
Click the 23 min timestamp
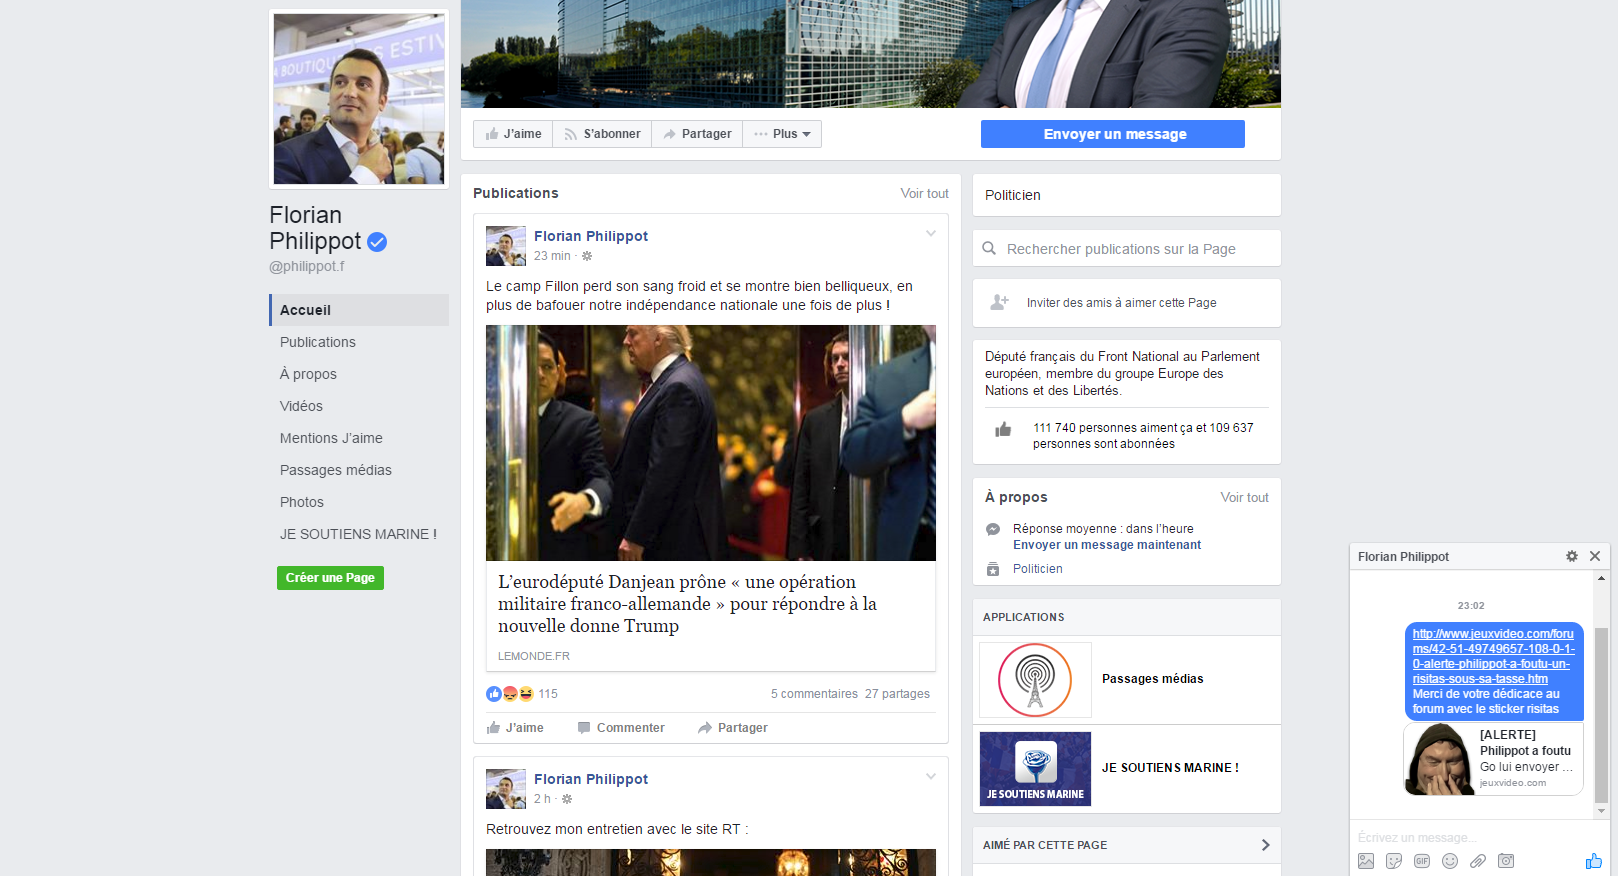coord(552,256)
